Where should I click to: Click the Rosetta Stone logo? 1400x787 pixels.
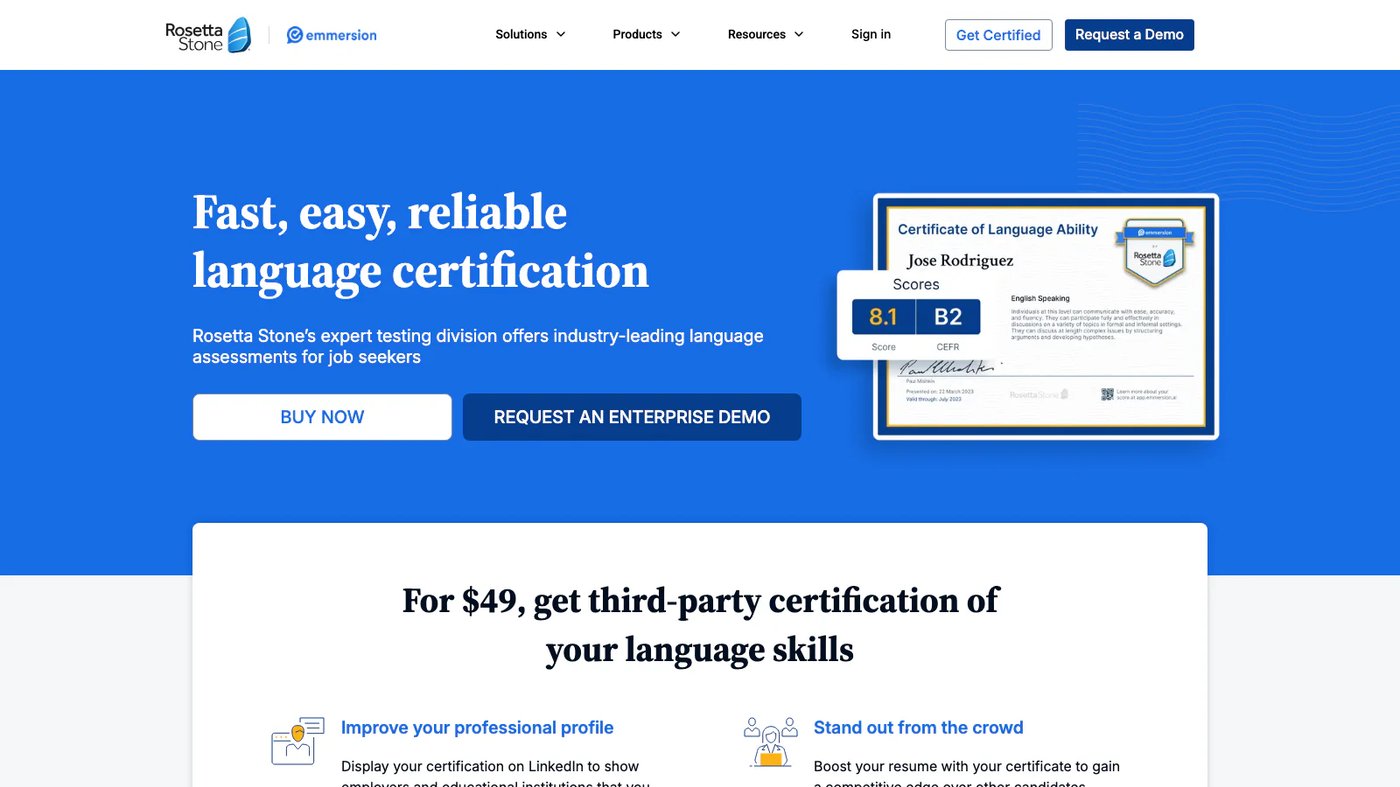click(208, 34)
